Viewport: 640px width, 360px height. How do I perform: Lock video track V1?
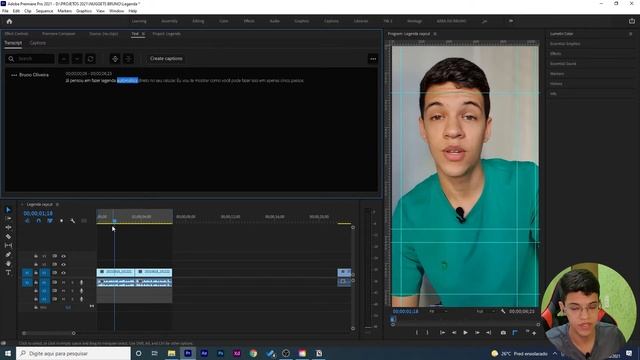point(36,273)
